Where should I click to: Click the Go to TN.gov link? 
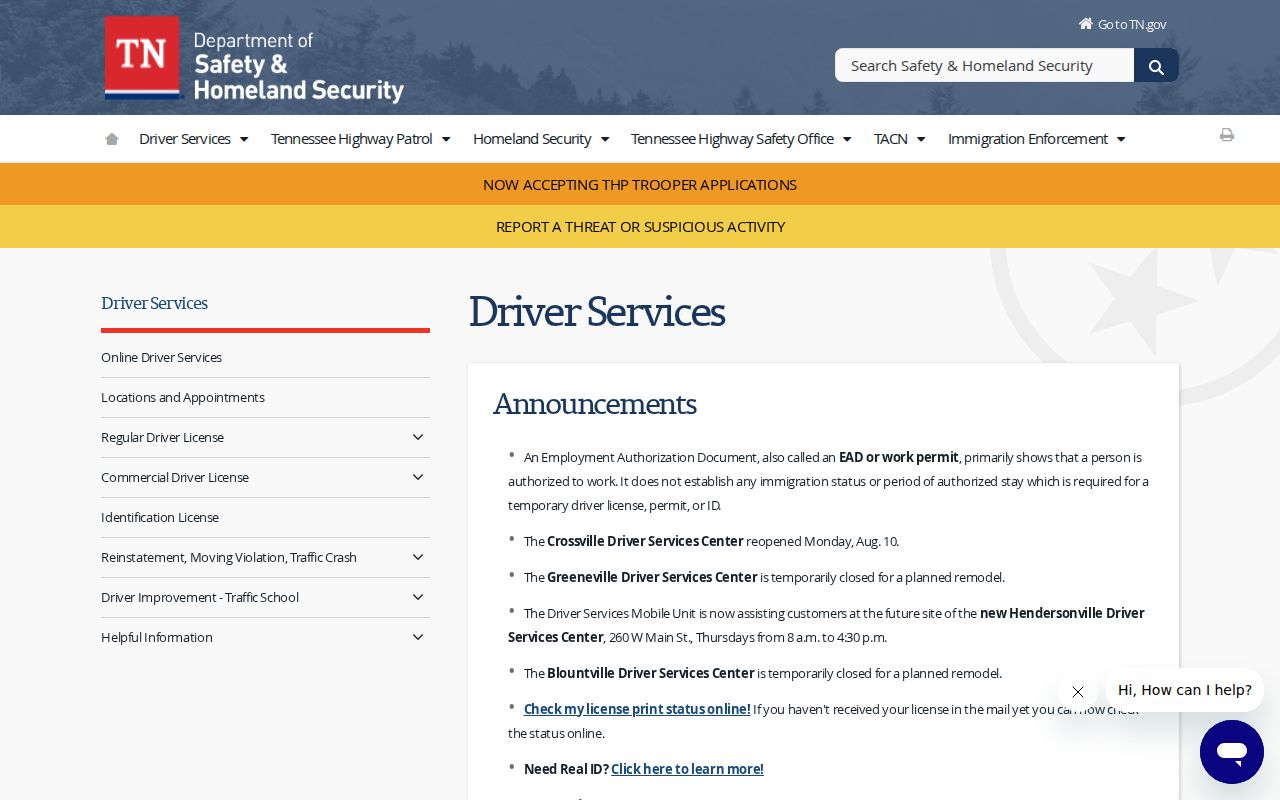click(1122, 24)
